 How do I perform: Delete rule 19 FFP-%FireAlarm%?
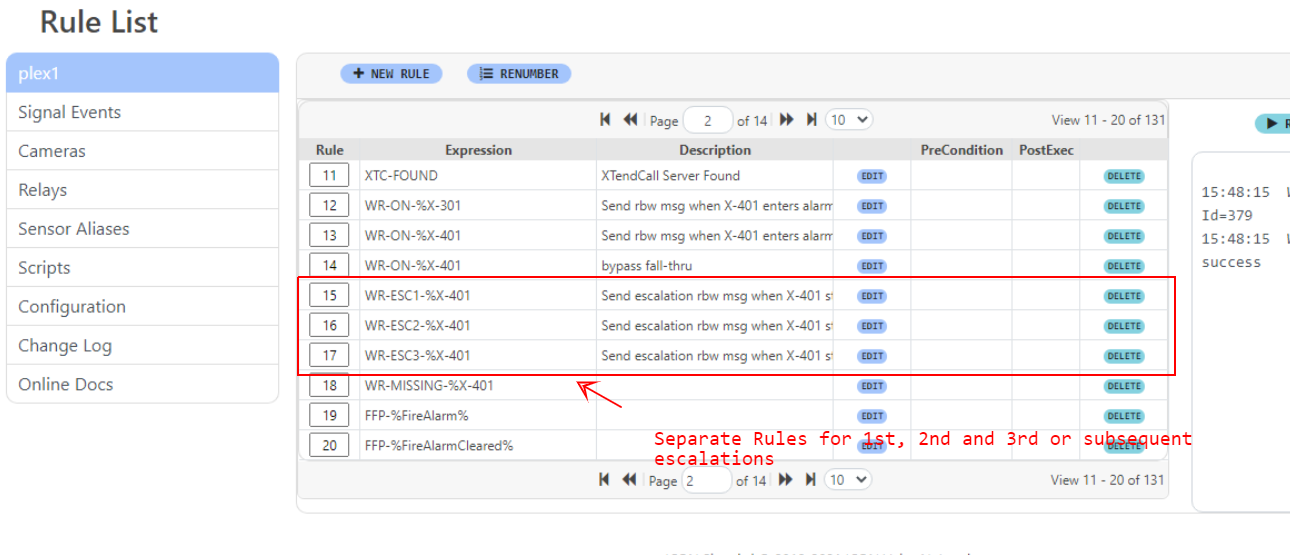1124,416
